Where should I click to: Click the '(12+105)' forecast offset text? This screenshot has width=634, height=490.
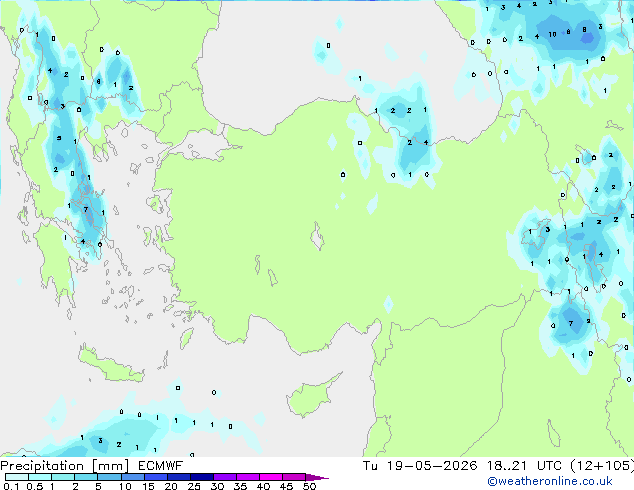(x=602, y=466)
